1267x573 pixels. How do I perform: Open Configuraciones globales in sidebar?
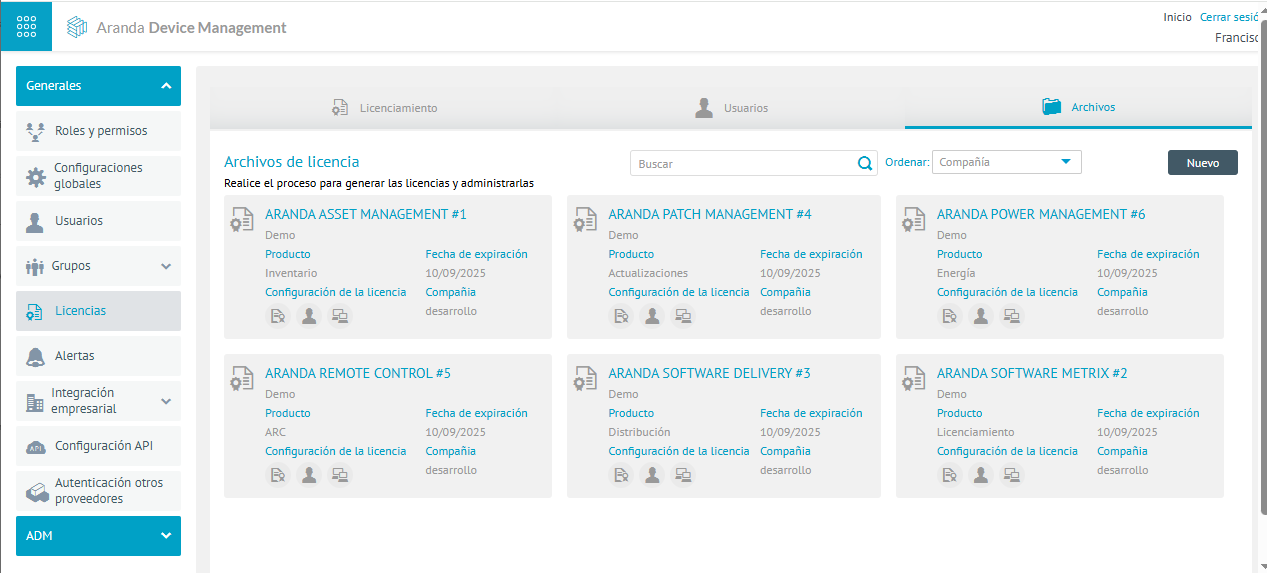click(98, 176)
